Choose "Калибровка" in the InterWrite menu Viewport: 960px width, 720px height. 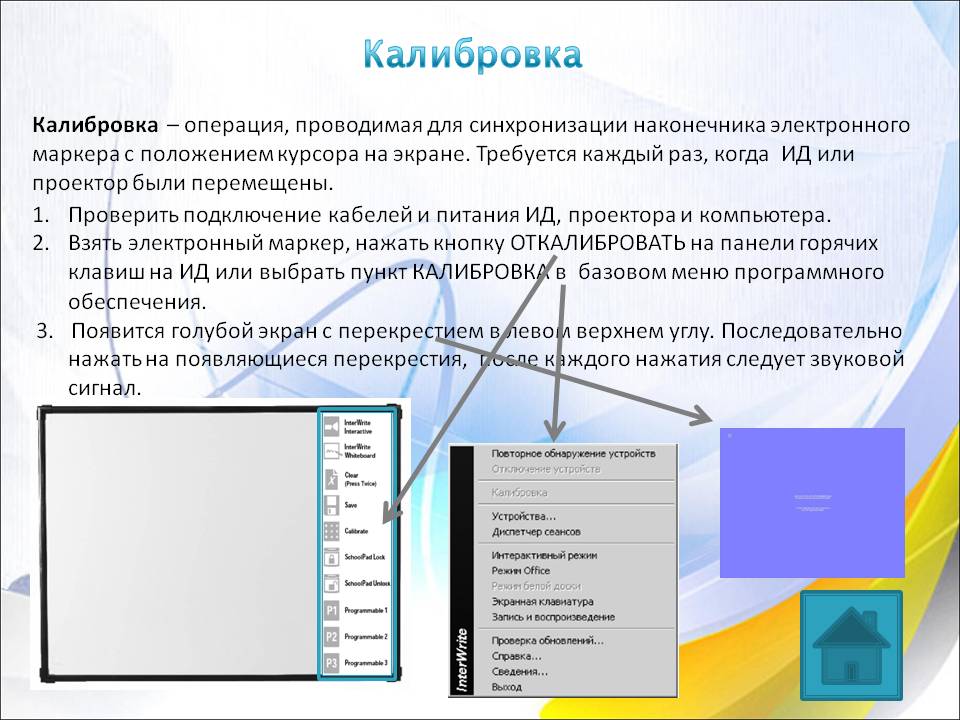tap(519, 492)
